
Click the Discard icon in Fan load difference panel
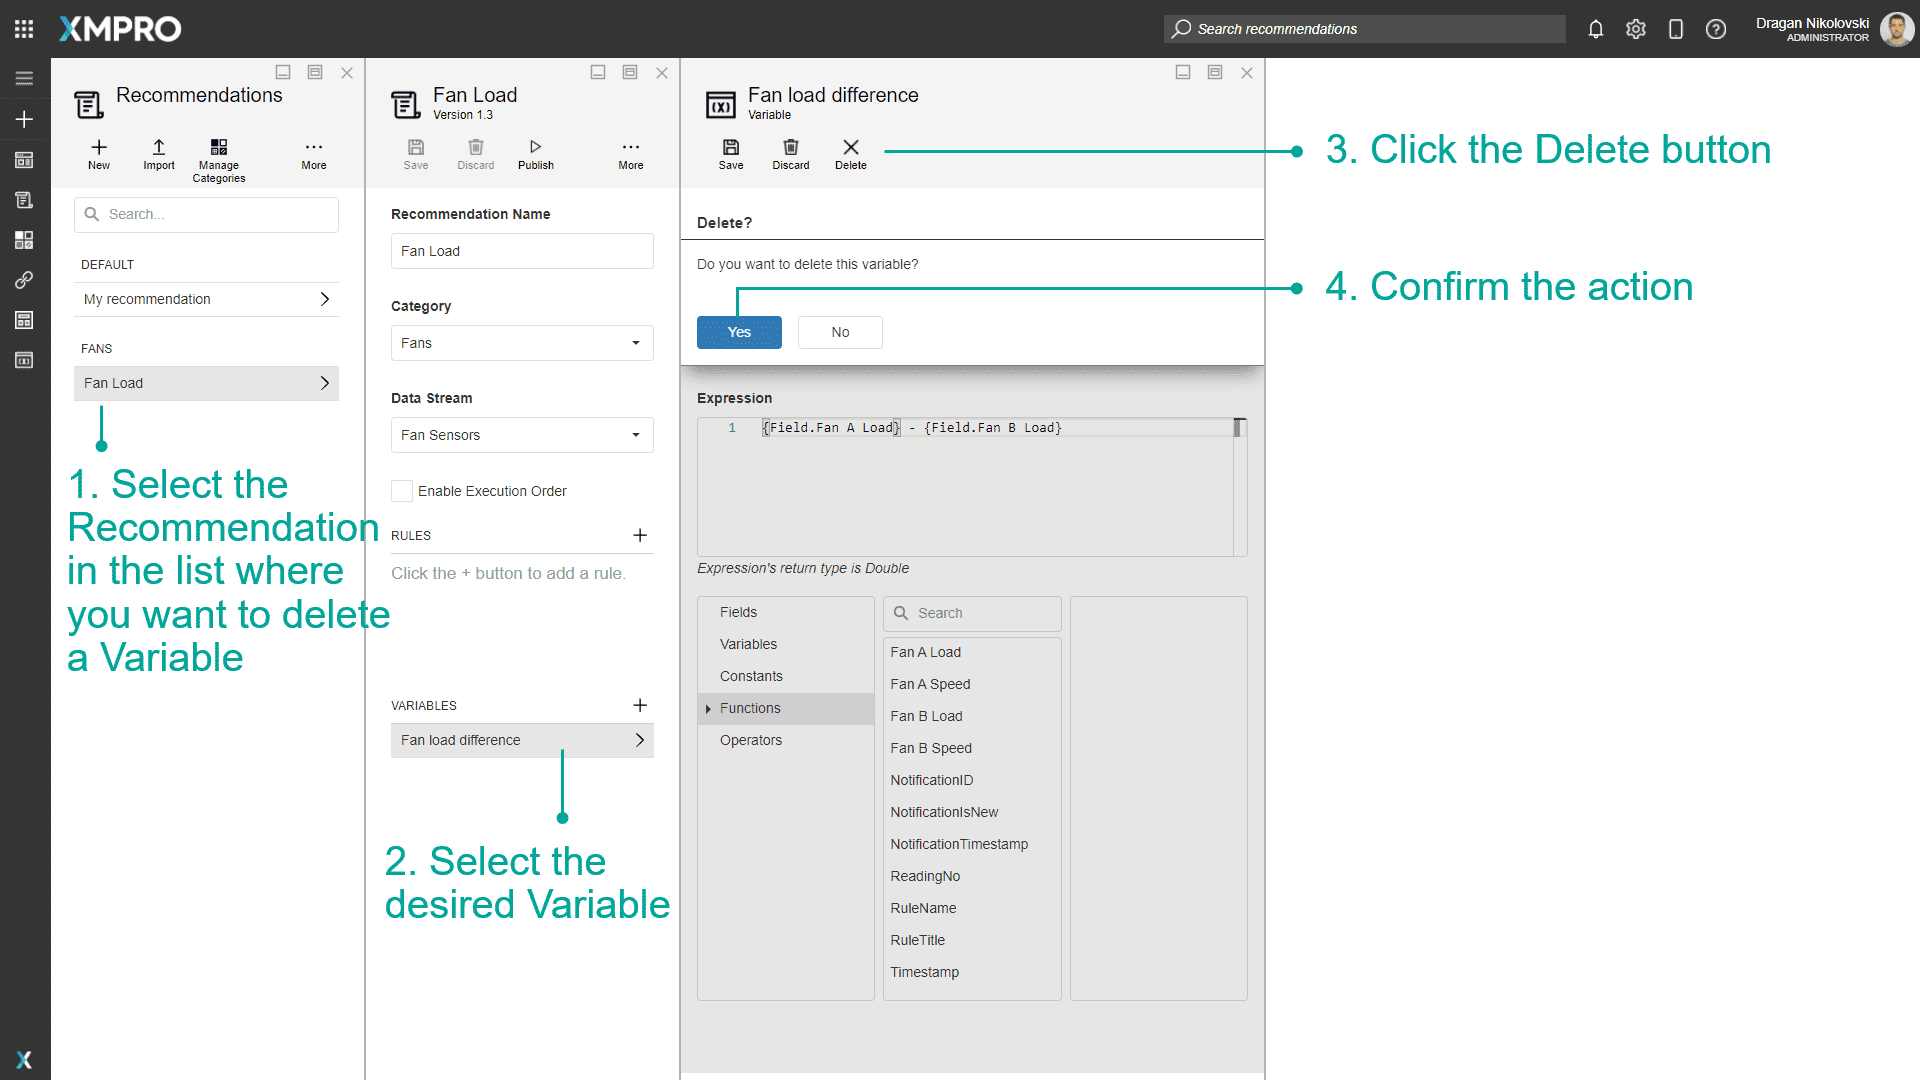[790, 155]
